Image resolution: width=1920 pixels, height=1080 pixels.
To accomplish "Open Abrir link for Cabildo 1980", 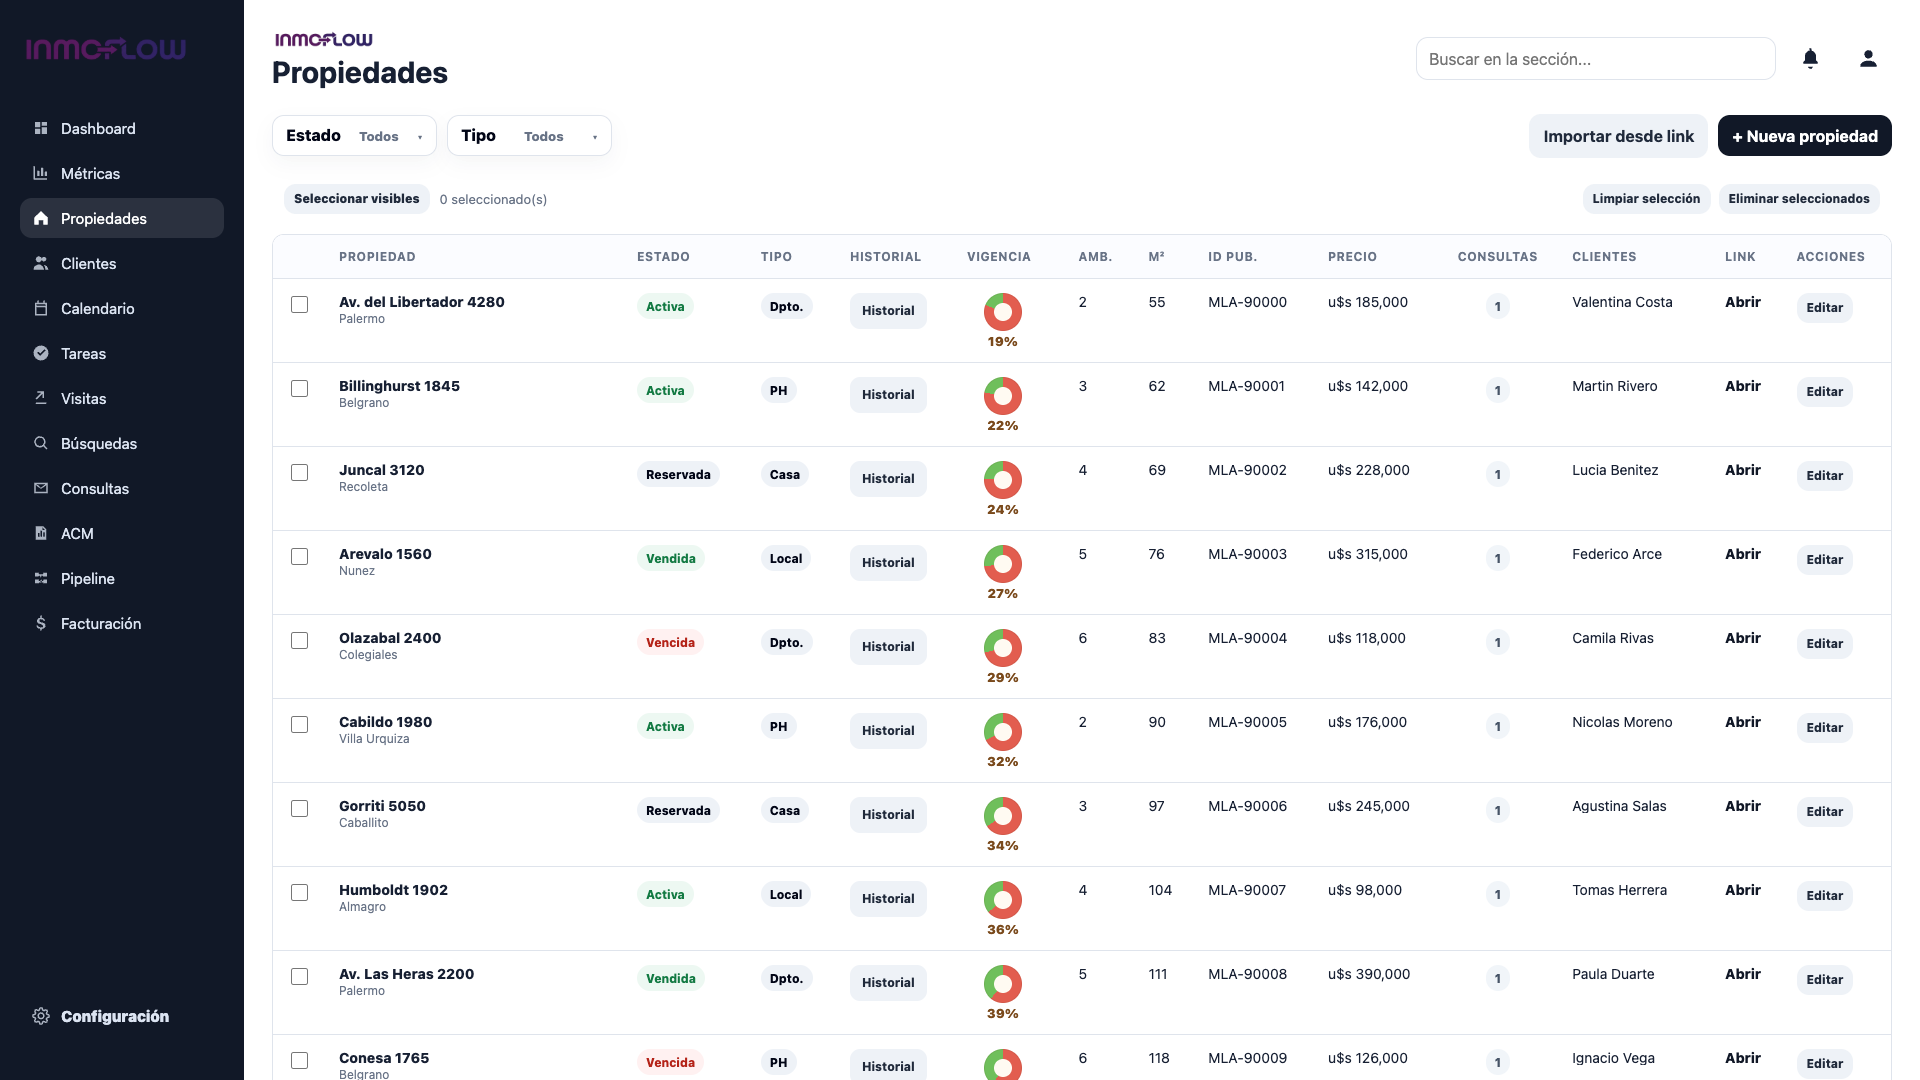I will coord(1742,722).
